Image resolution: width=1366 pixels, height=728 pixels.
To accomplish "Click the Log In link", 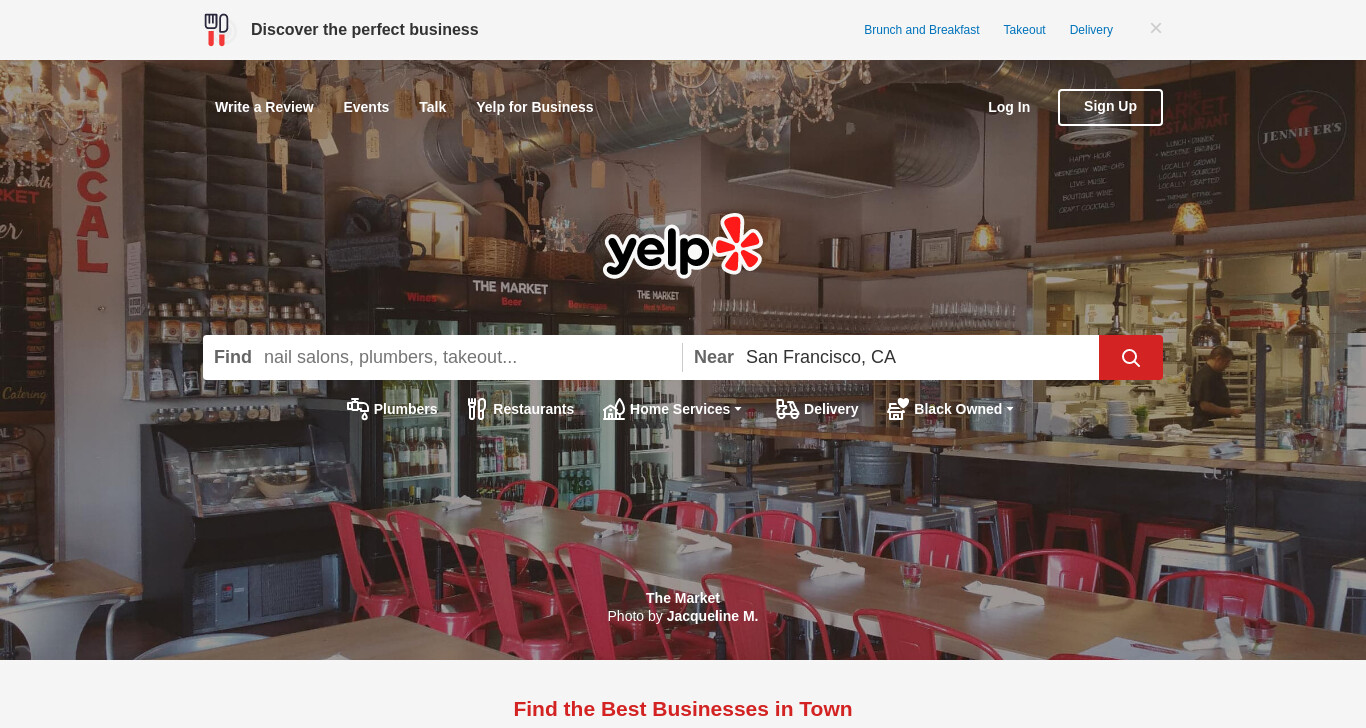I will 1009,107.
